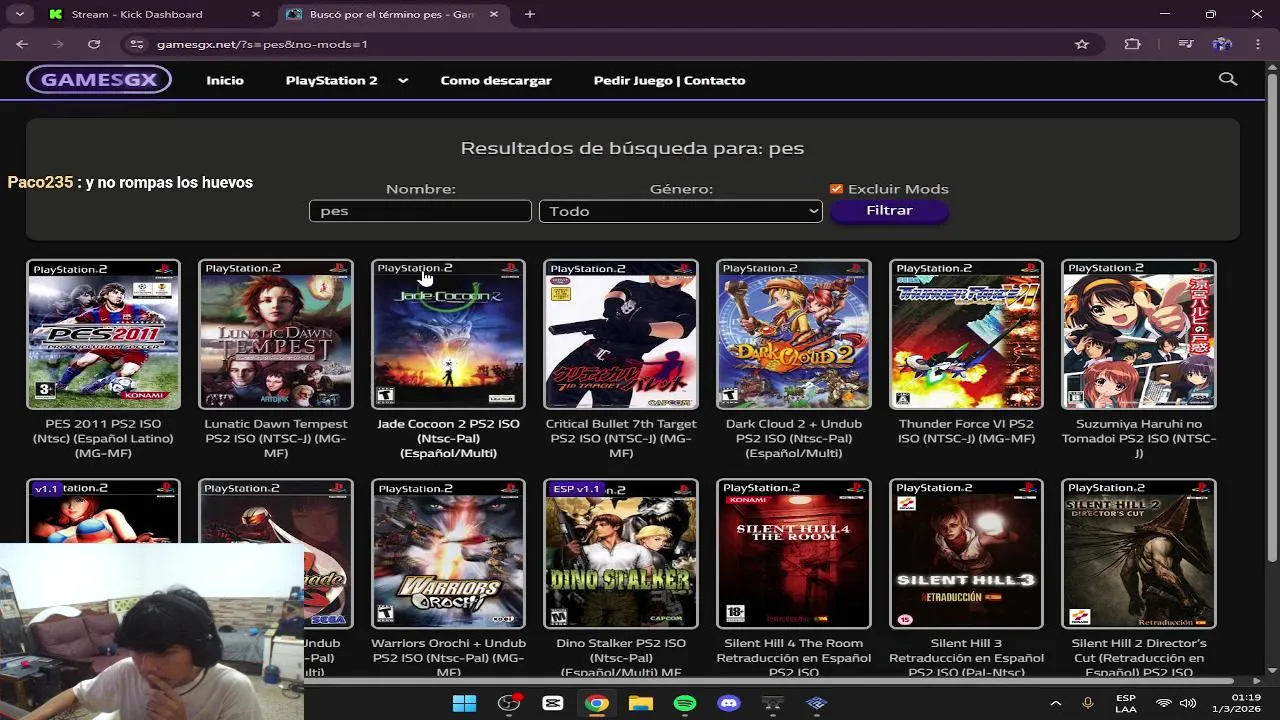Open Warriors Orochi + Undub title link
This screenshot has width=1280, height=720.
[448, 657]
